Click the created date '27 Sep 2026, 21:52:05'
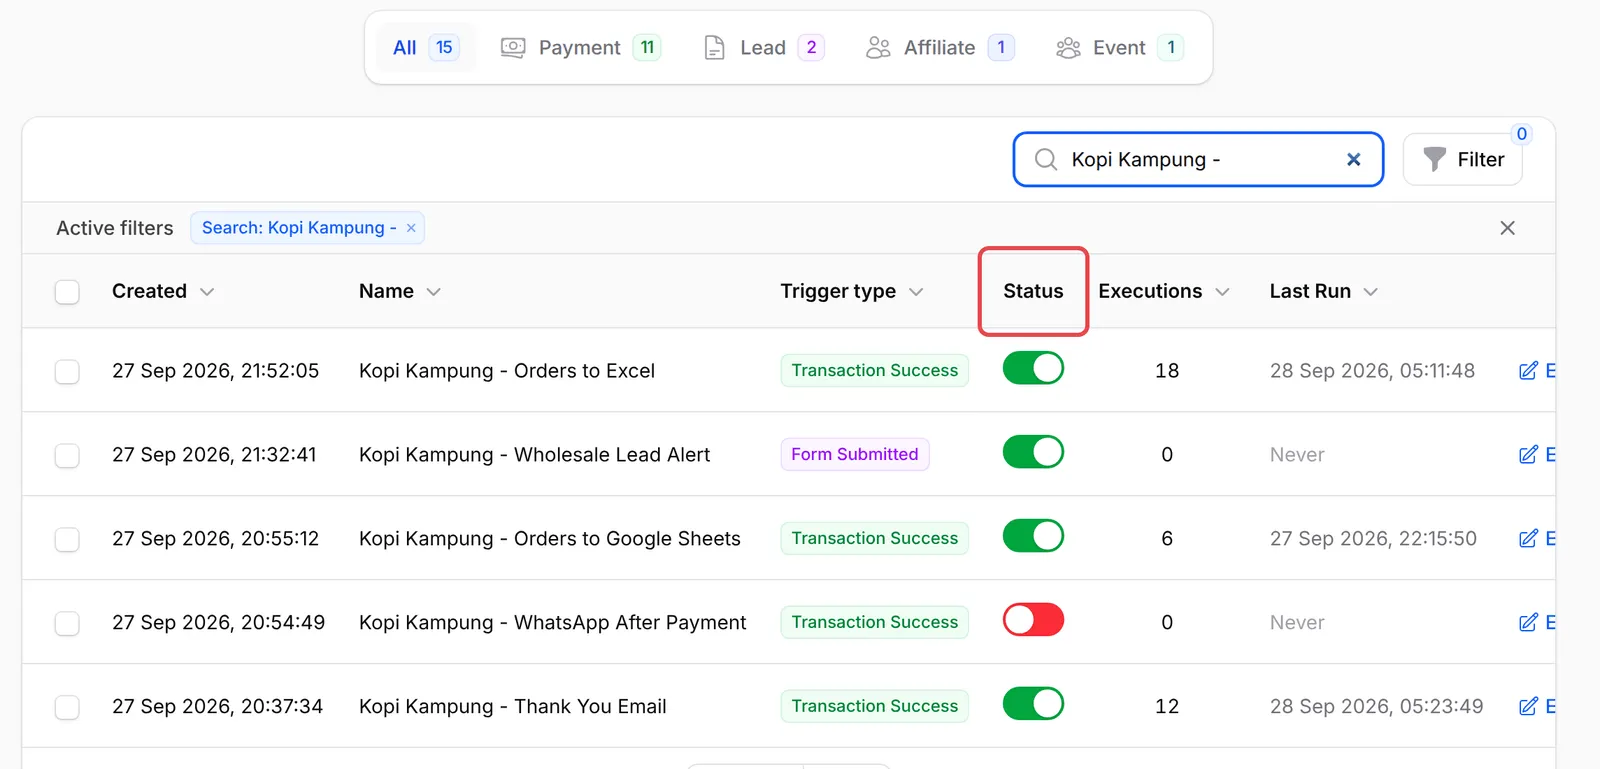 (215, 371)
